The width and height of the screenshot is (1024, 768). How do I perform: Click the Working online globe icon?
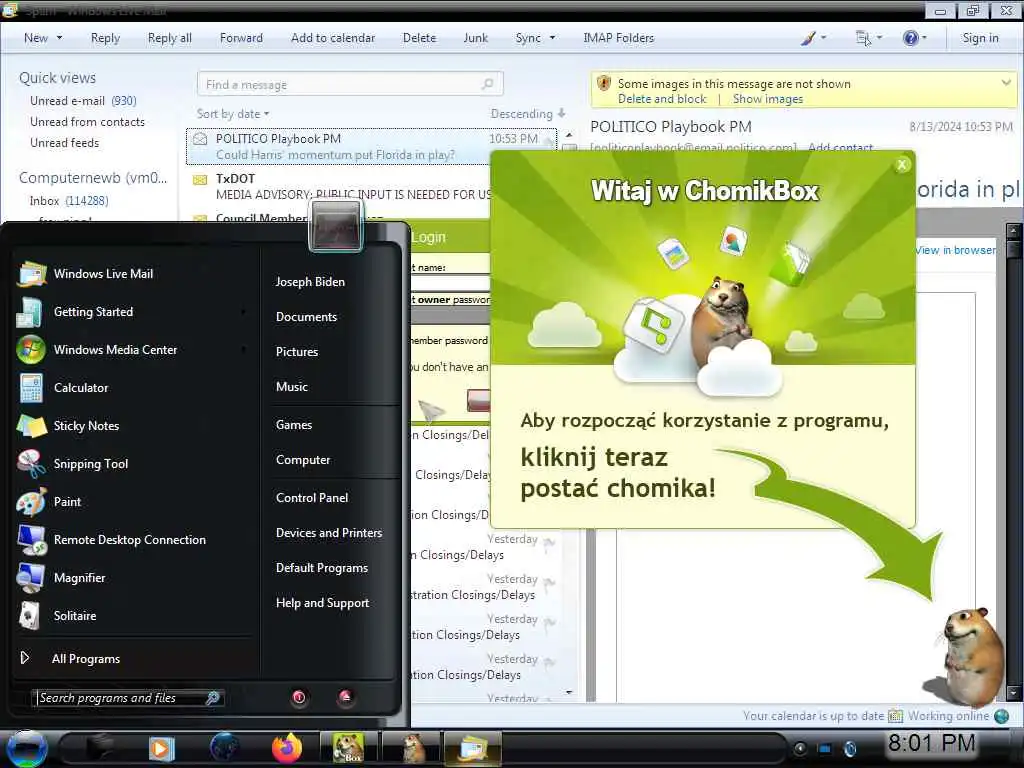point(1001,716)
